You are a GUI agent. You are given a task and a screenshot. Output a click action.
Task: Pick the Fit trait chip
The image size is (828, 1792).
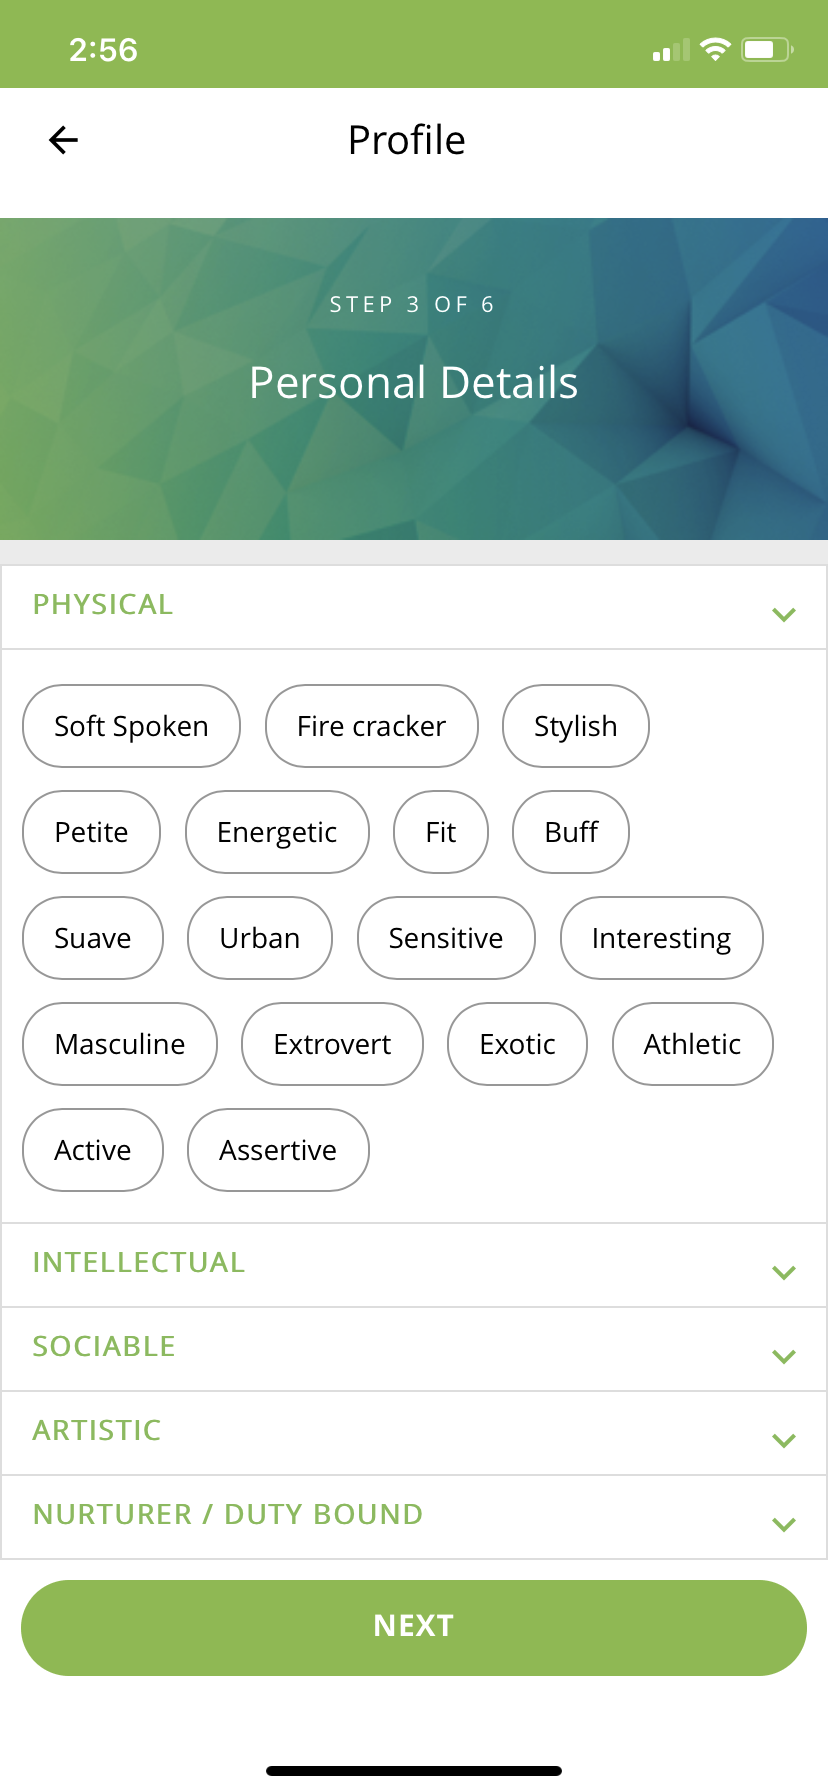click(440, 832)
